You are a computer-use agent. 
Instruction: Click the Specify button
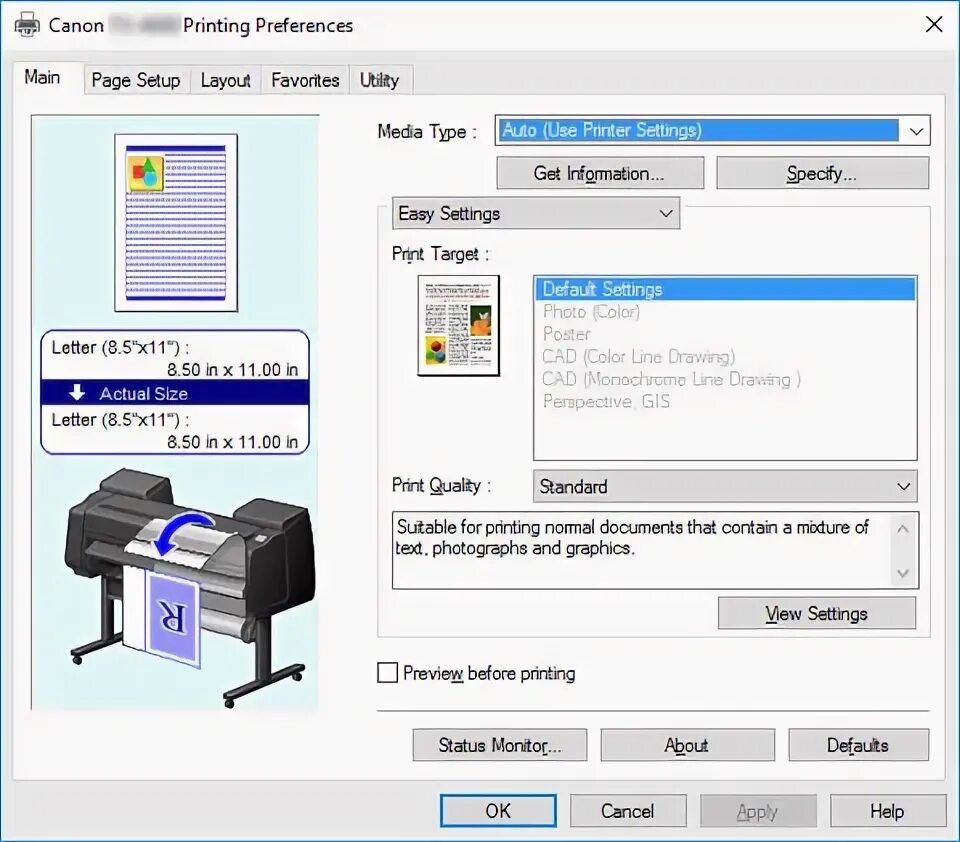tap(822, 173)
